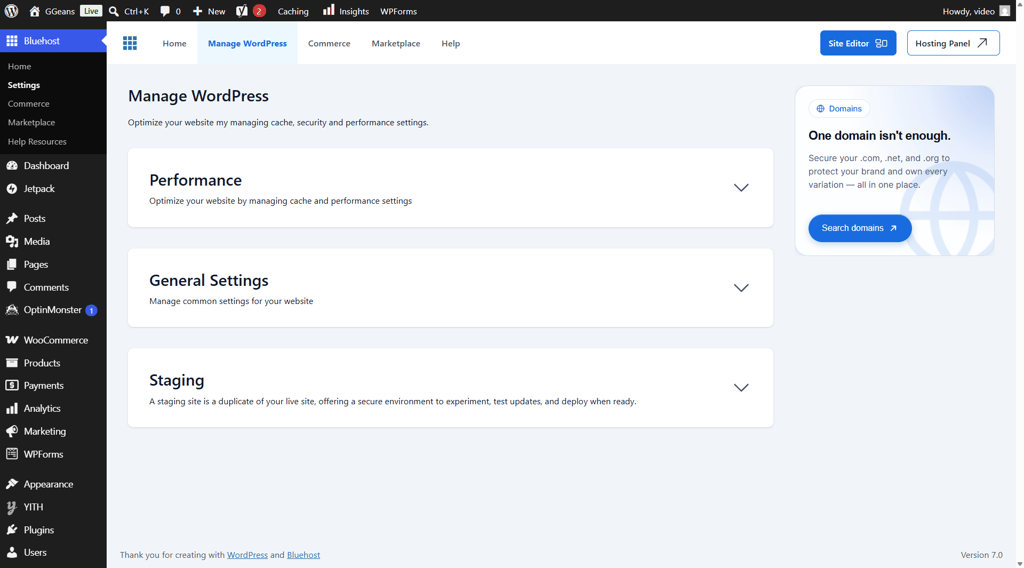
Task: Click the WordPress logo icon in admin bar
Action: point(11,11)
